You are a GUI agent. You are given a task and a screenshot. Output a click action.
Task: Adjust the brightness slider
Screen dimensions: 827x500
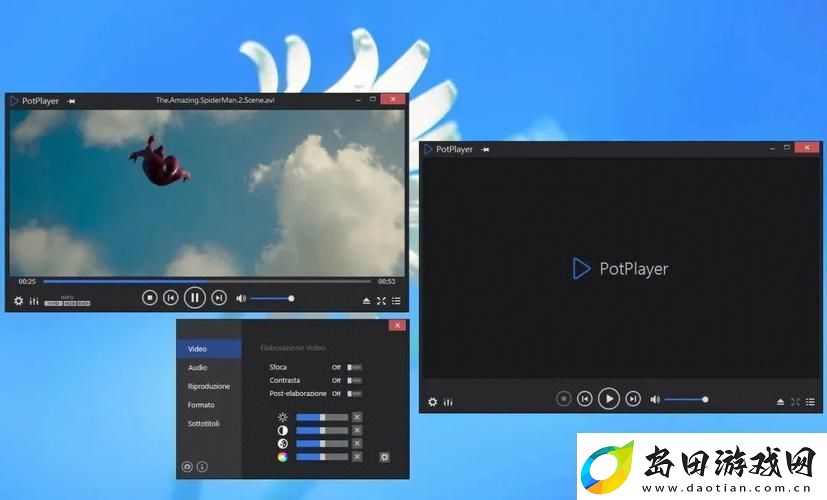tap(322, 417)
